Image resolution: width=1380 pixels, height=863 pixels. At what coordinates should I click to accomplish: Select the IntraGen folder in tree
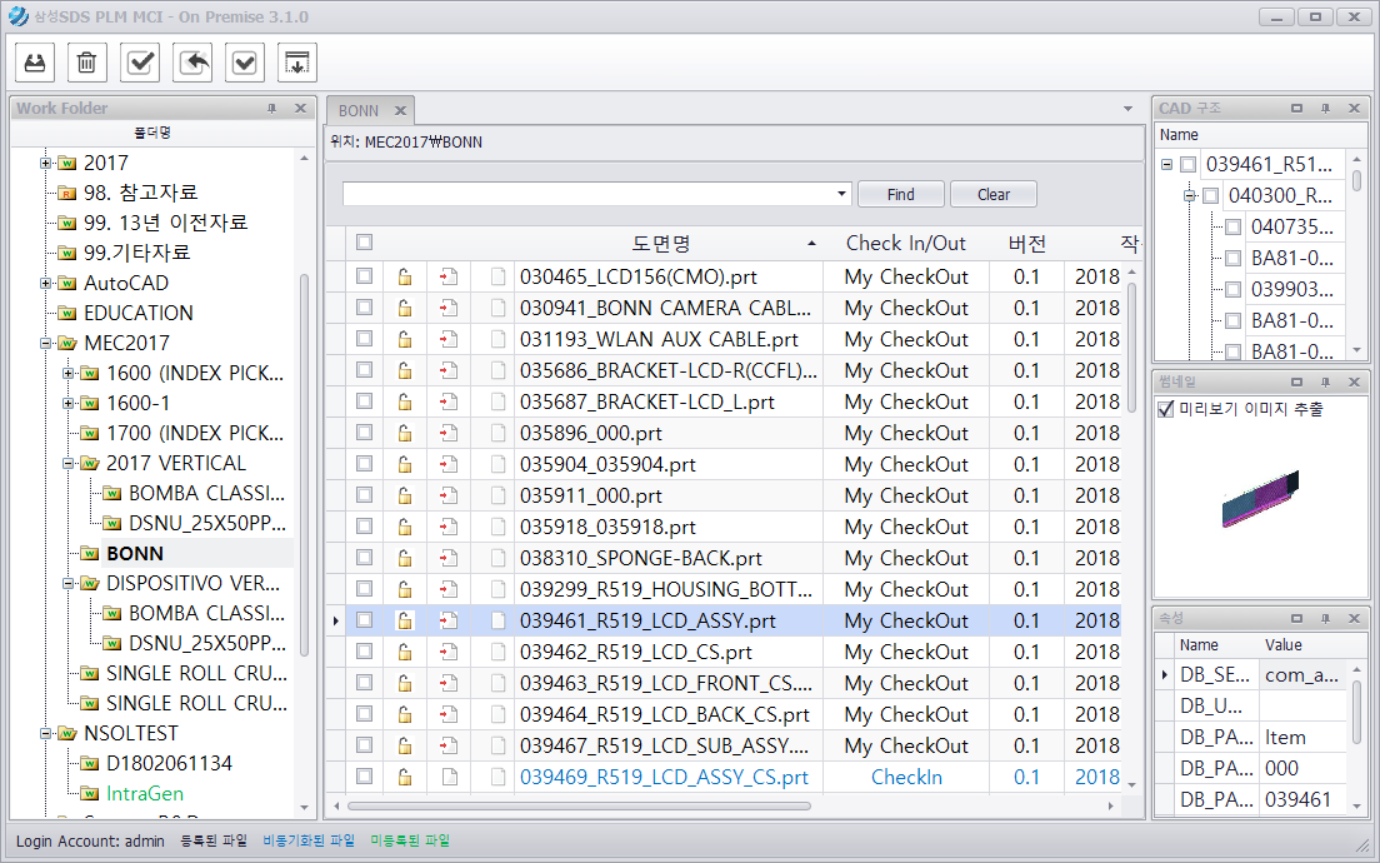(142, 793)
